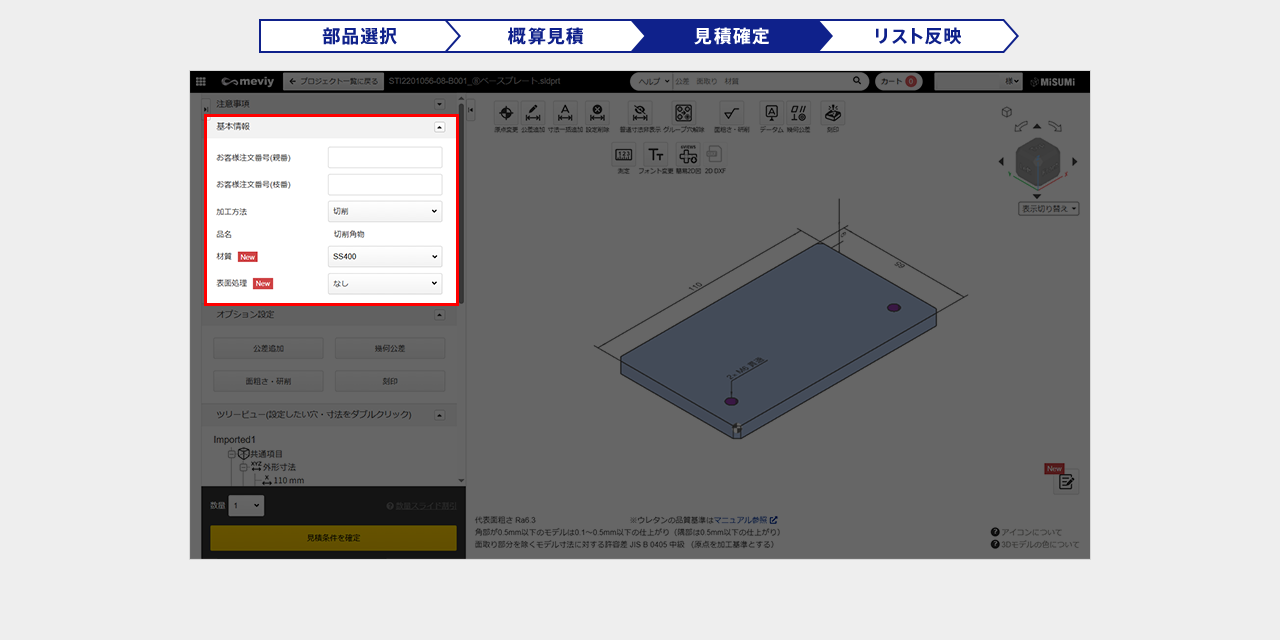Open the フォント変更 font change tool

click(x=655, y=156)
